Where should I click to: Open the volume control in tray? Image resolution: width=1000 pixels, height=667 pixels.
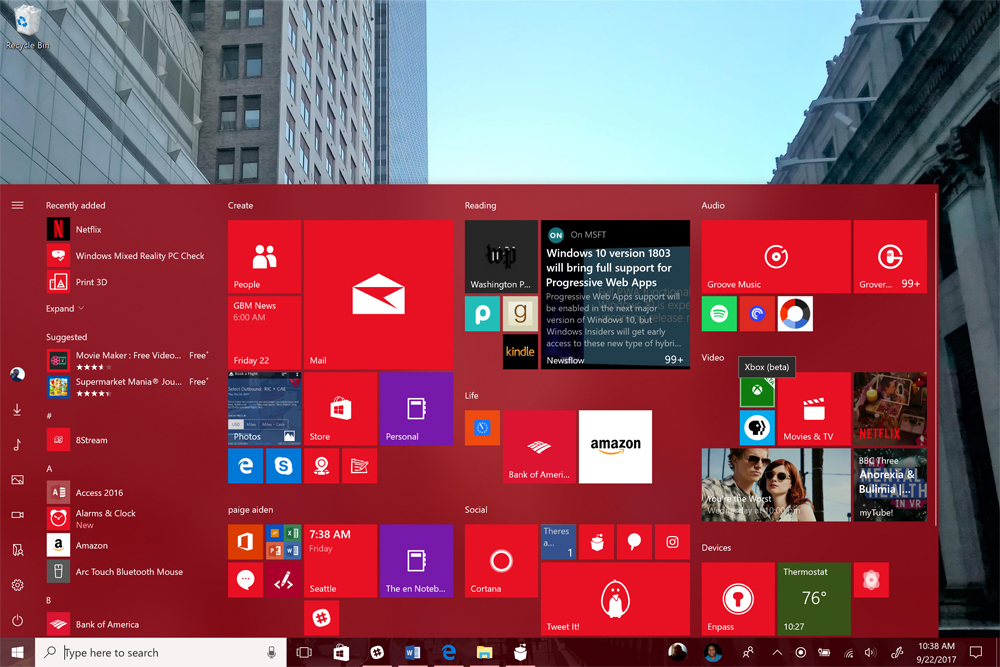(x=870, y=652)
